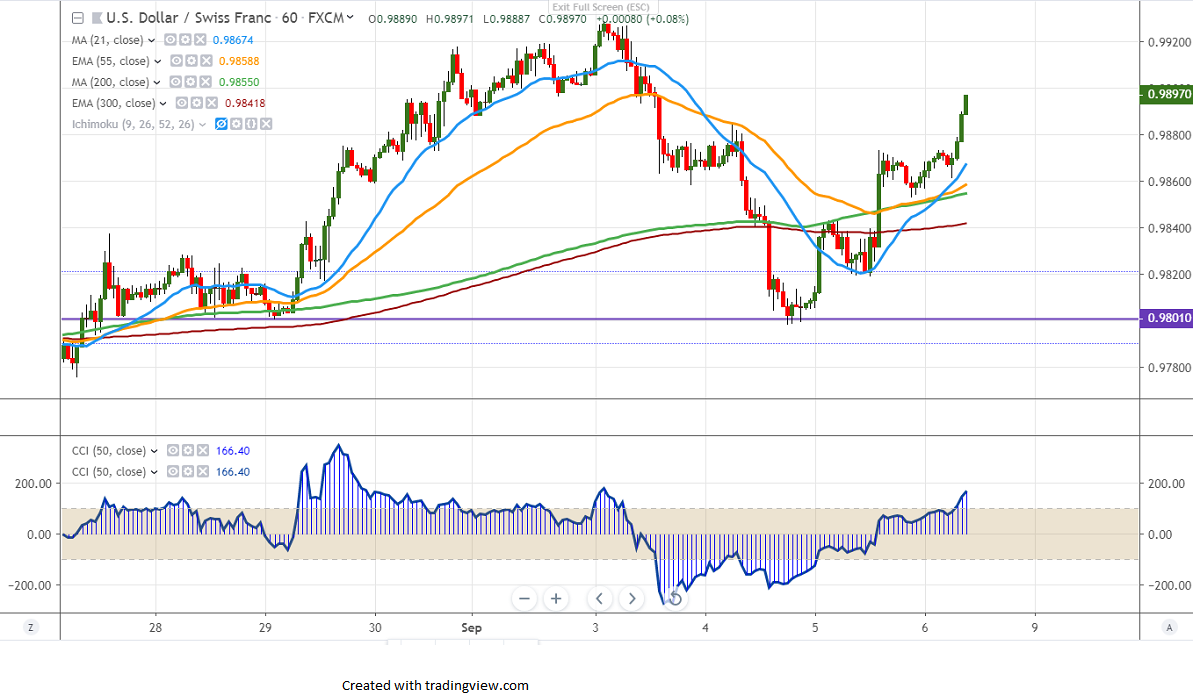Image resolution: width=1193 pixels, height=697 pixels.
Task: Open the symbol dropdown arrow after FXCM
Action: [350, 18]
